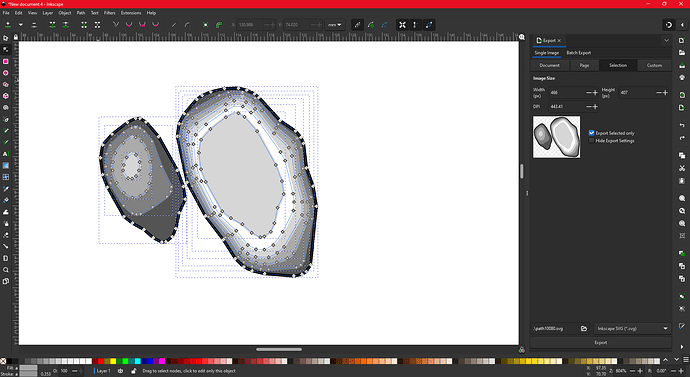Toggle snapping button at top right
The width and height of the screenshot is (690, 377).
pyautogui.click(x=669, y=25)
